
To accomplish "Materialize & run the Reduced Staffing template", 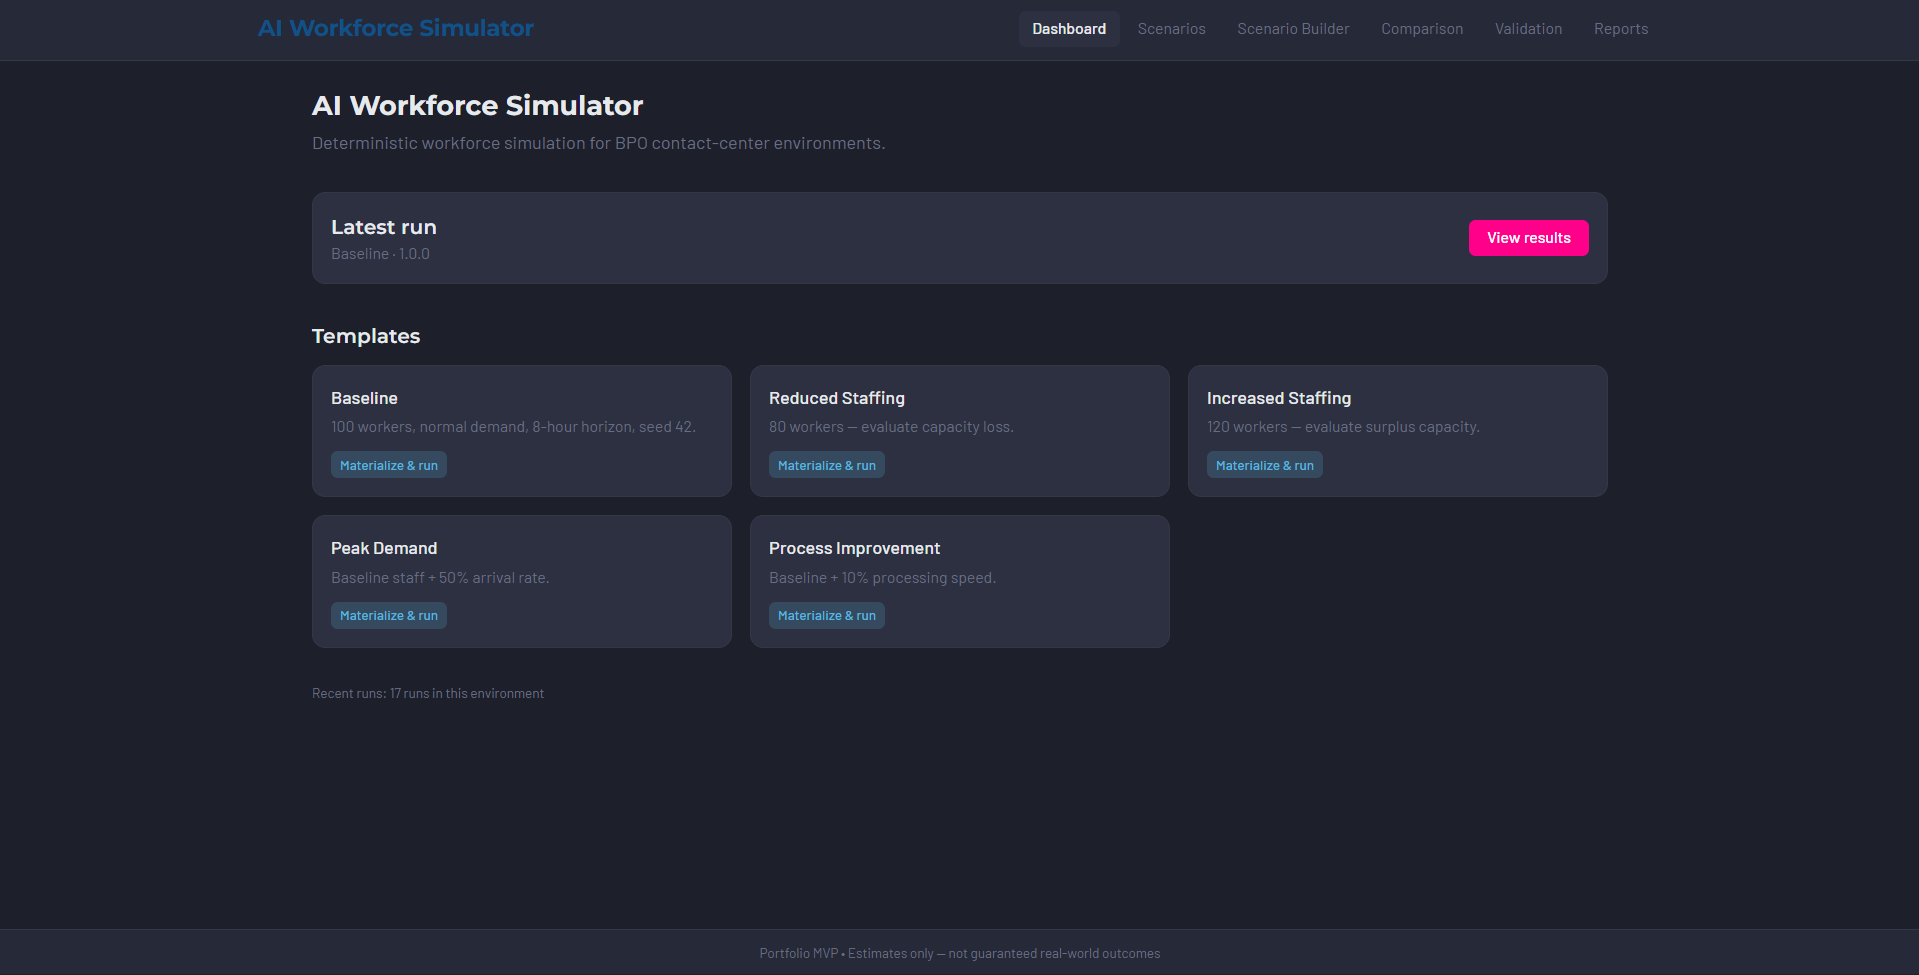I will coord(827,465).
